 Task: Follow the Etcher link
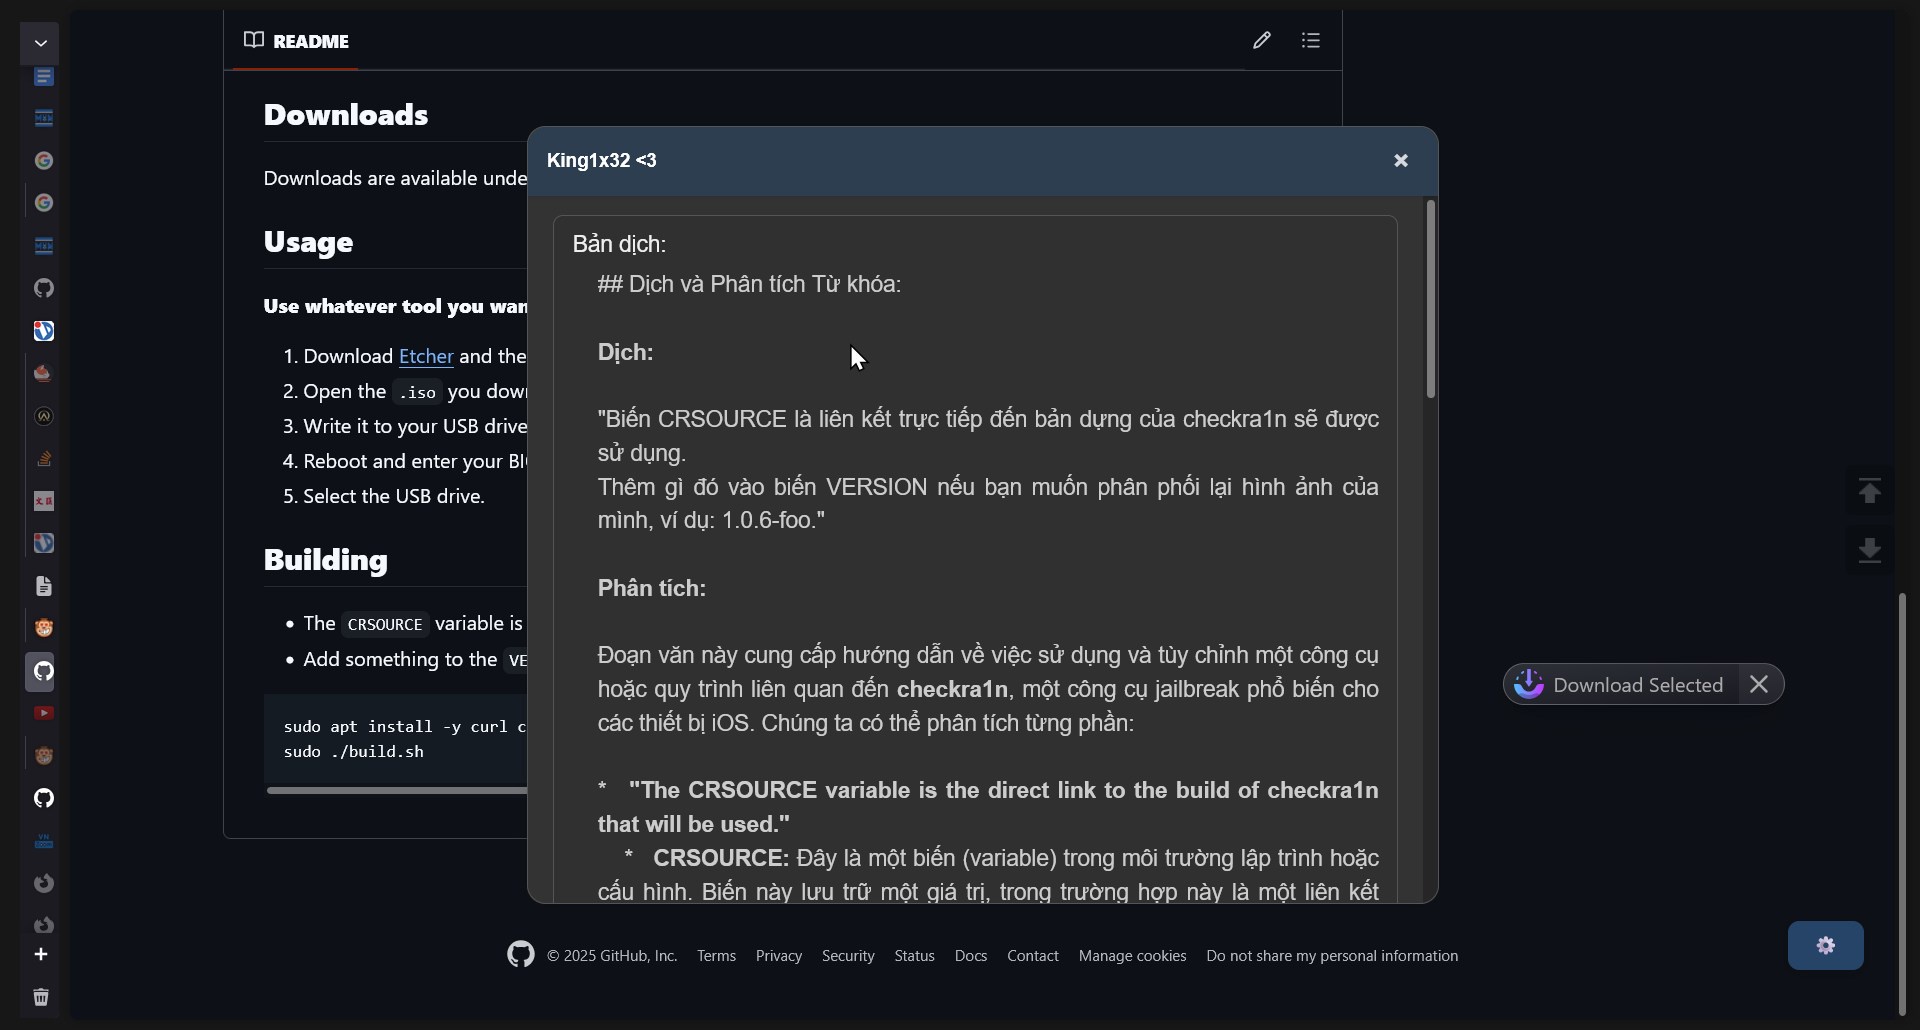[426, 356]
